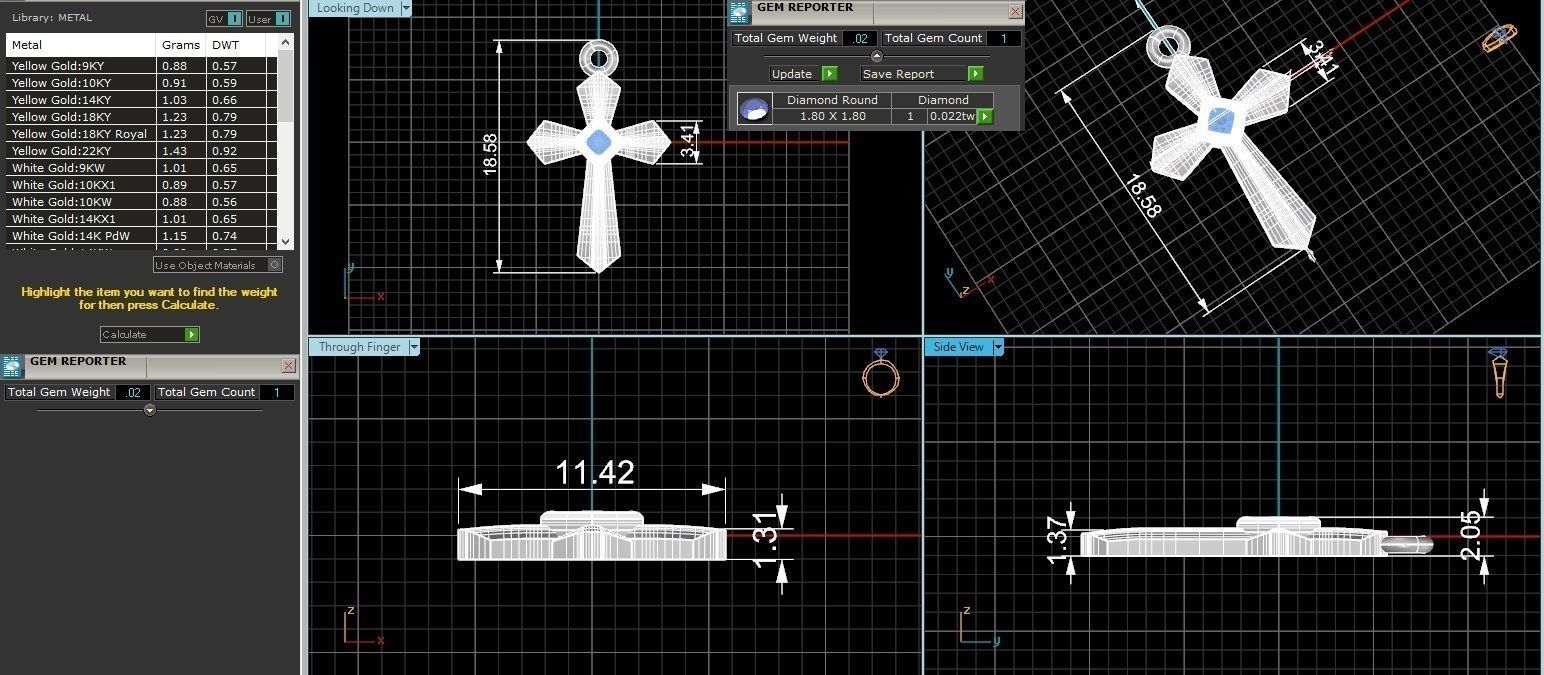The height and width of the screenshot is (675, 1544).
Task: Click the green arrow on Calculate button
Action: point(192,335)
